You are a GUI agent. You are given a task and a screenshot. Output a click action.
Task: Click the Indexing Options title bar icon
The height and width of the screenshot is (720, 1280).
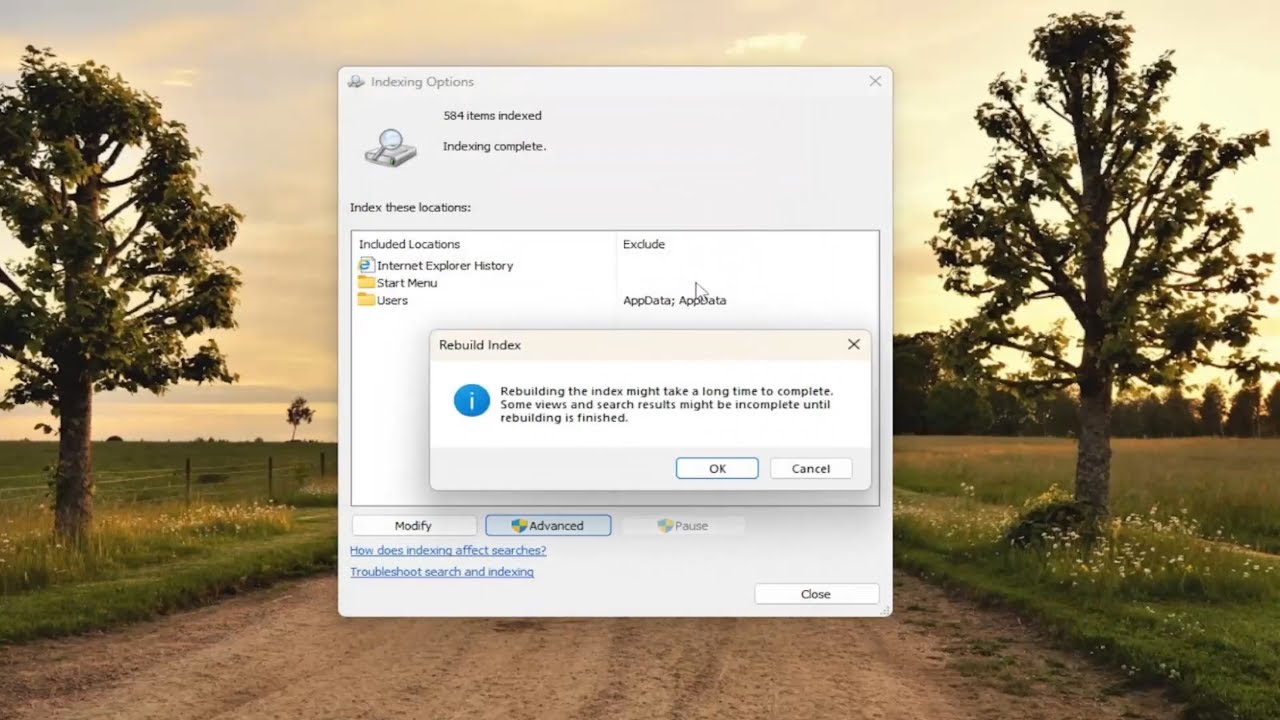tap(356, 82)
